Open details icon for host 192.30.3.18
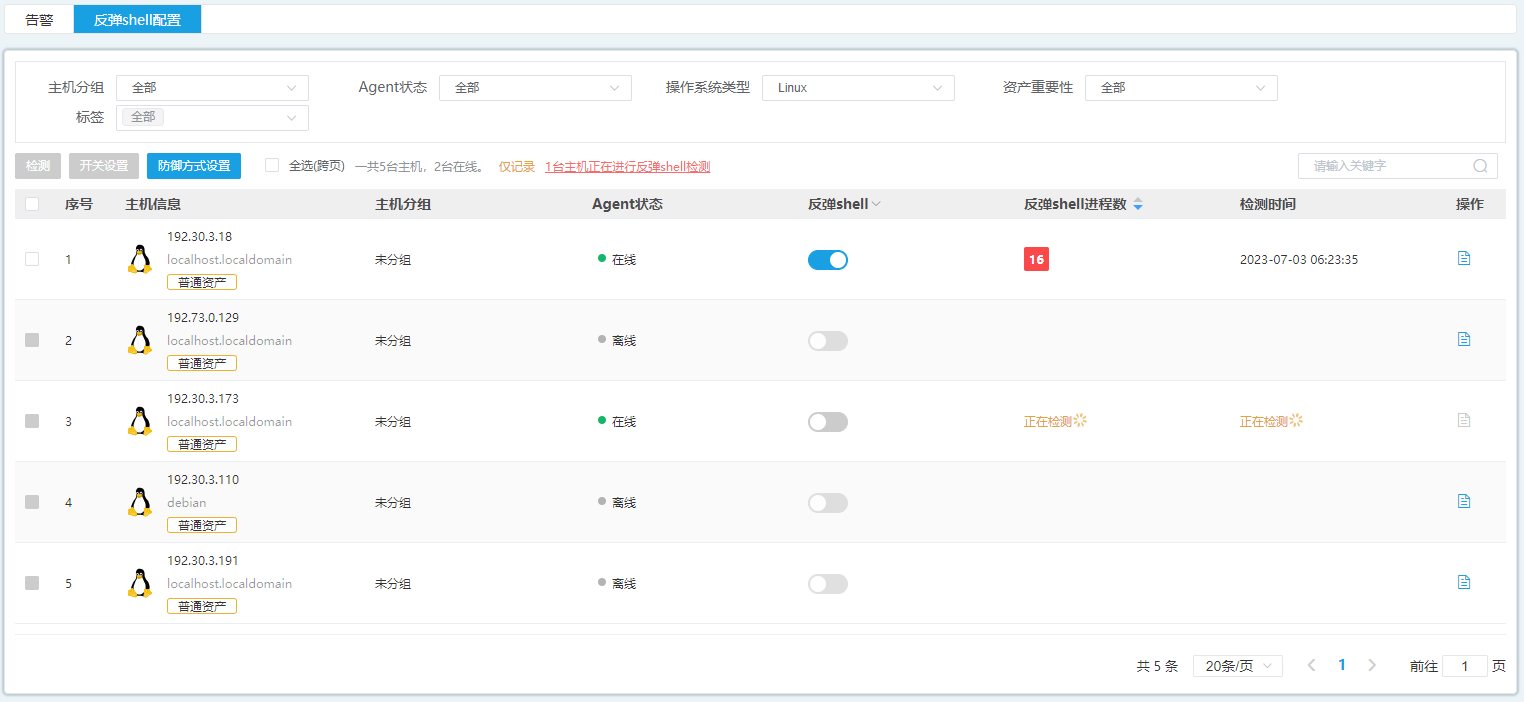 pos(1464,258)
